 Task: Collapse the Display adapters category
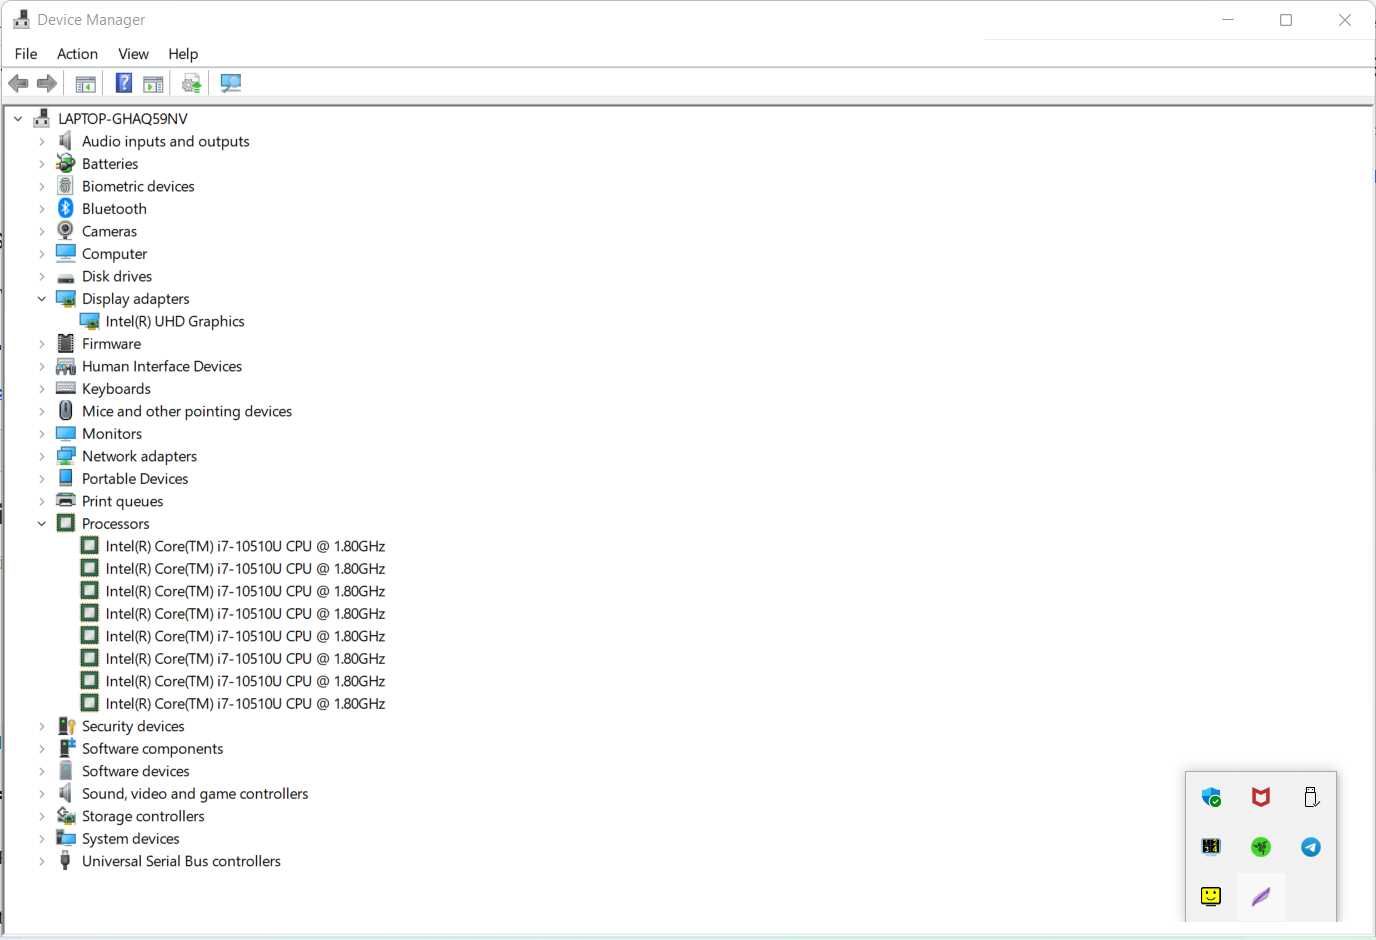42,298
